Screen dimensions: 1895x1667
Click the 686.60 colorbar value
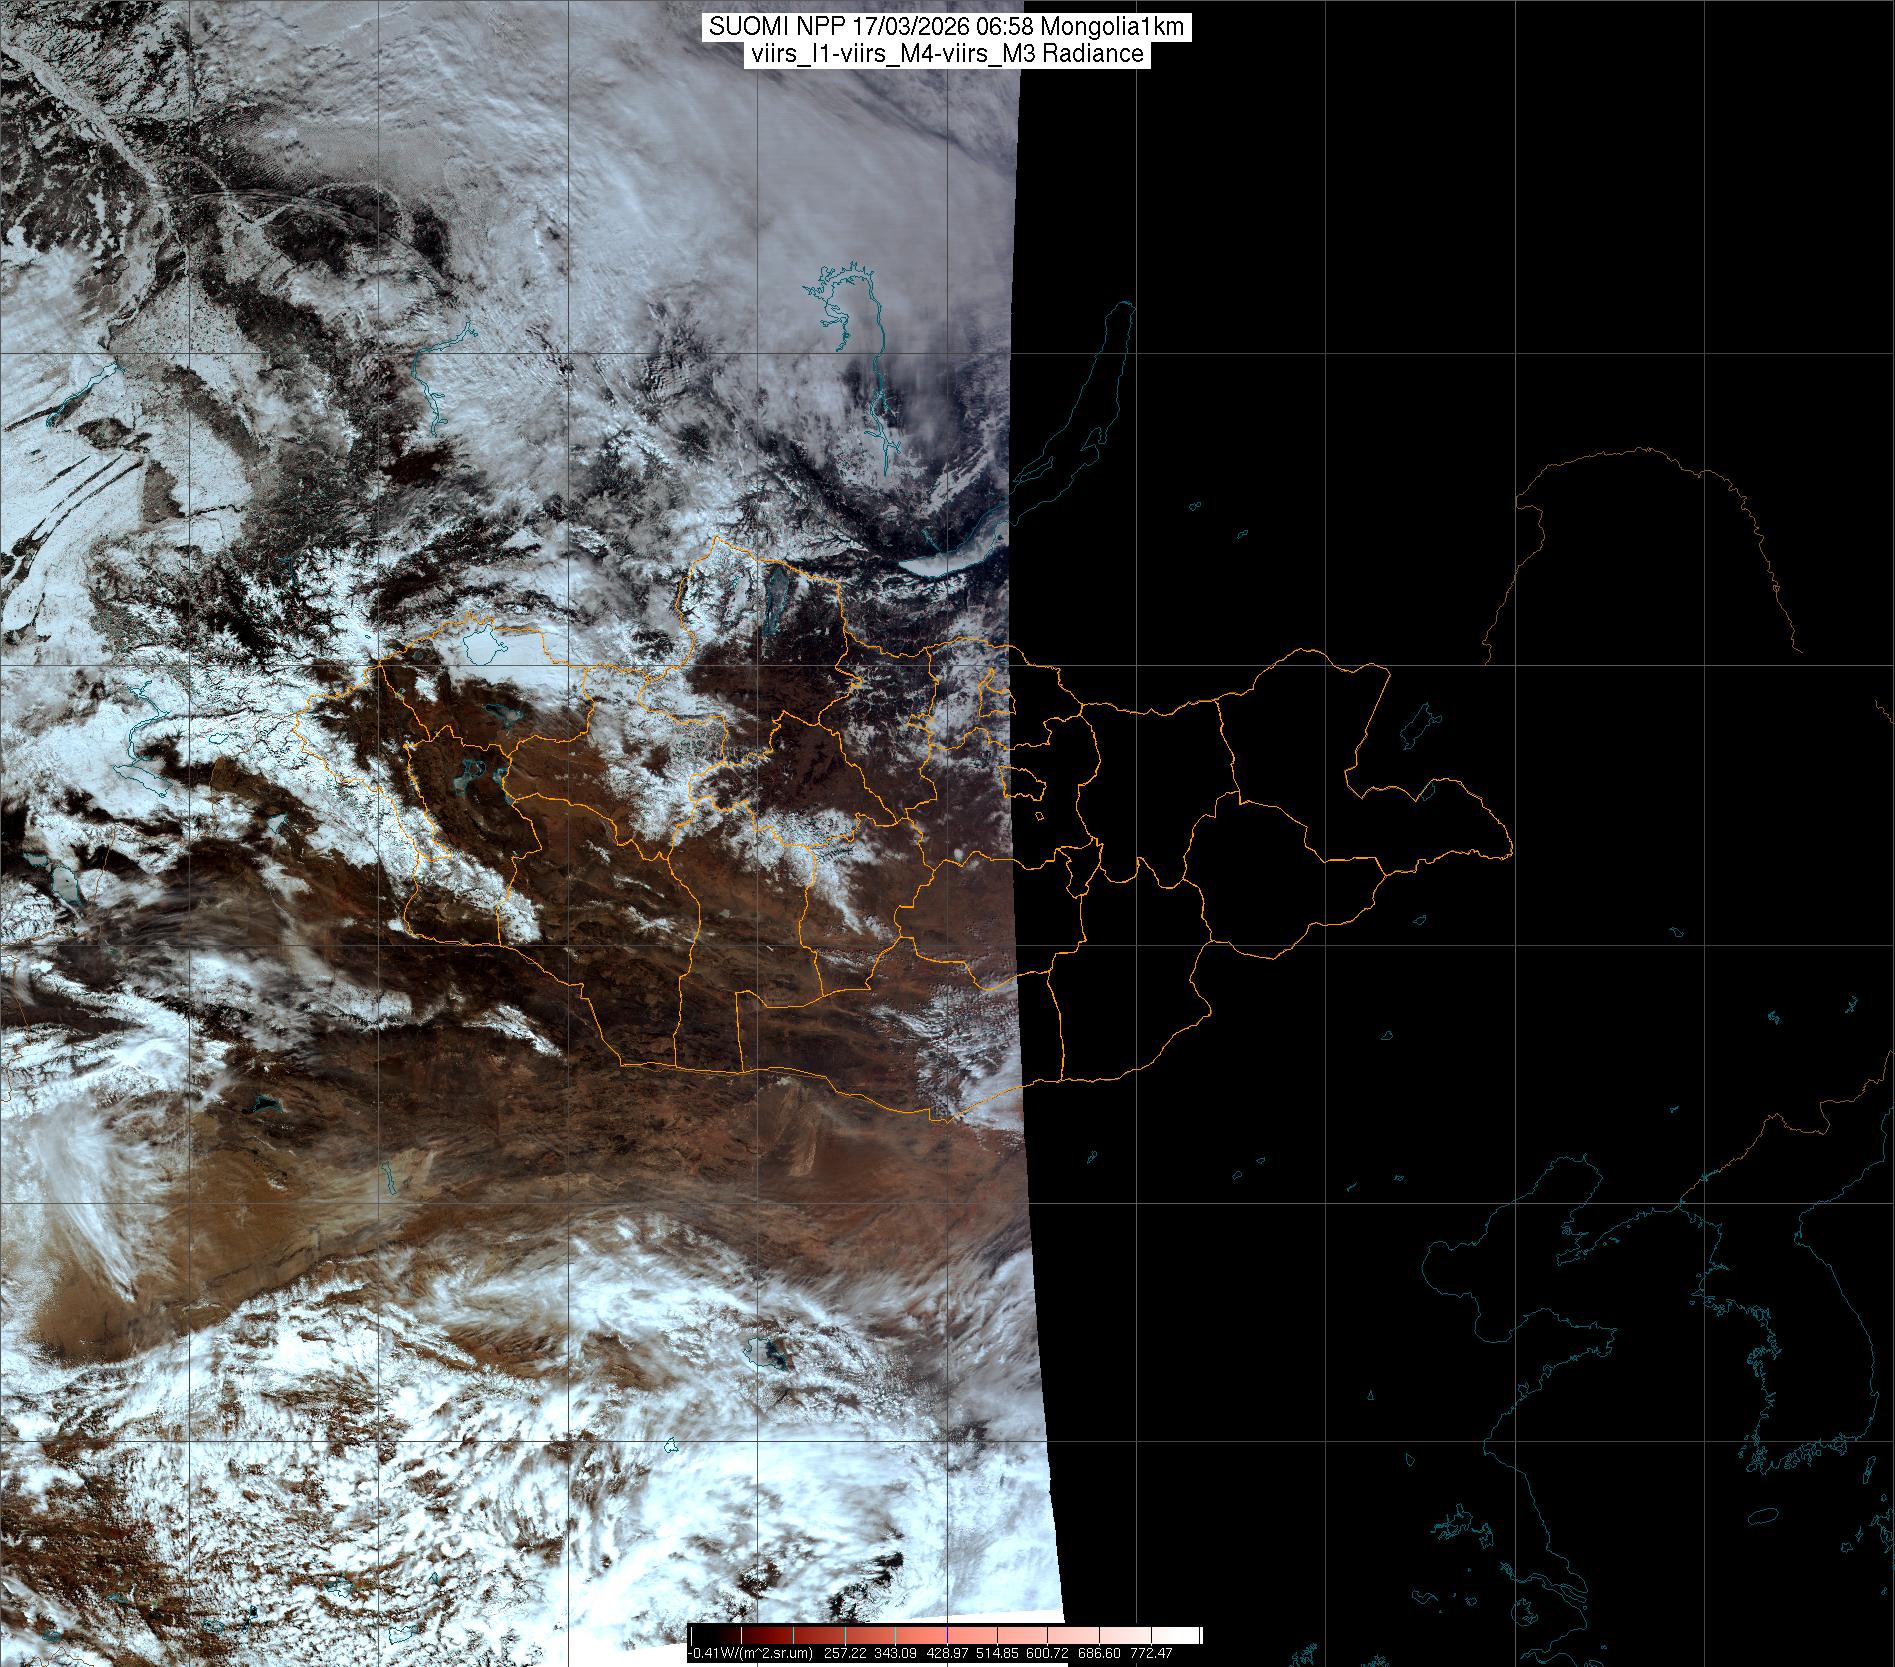[x=1099, y=1653]
